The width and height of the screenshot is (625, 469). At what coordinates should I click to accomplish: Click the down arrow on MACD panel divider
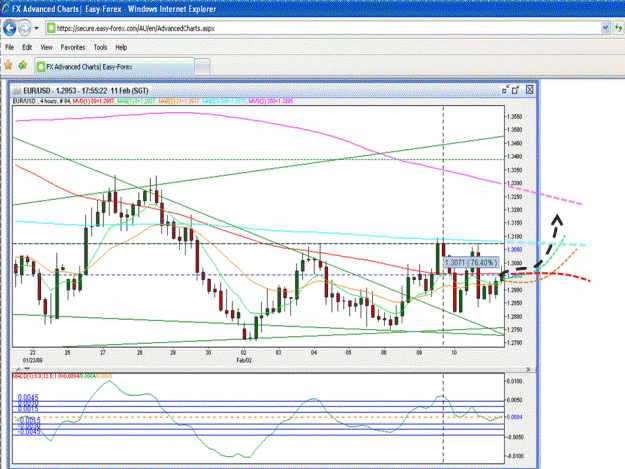point(27,369)
